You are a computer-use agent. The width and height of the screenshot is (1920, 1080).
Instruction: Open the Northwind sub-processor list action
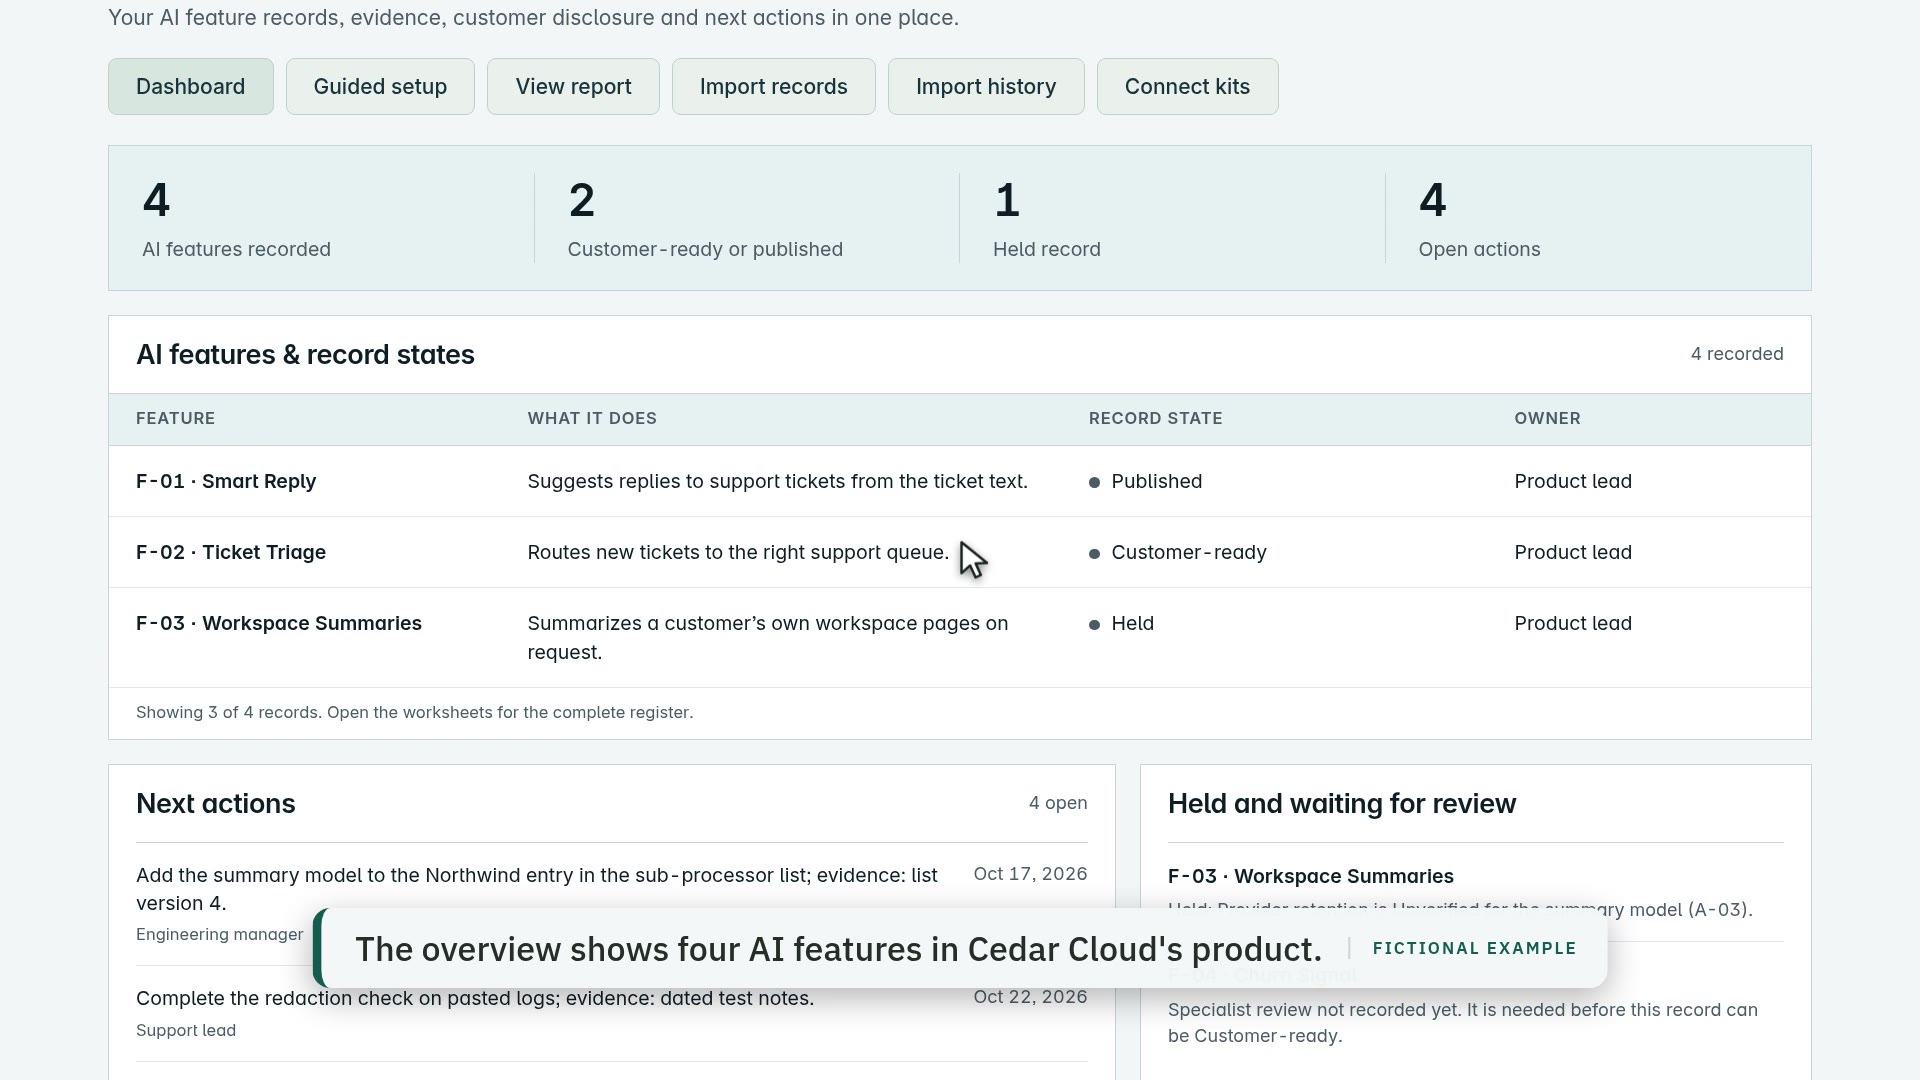pos(537,889)
